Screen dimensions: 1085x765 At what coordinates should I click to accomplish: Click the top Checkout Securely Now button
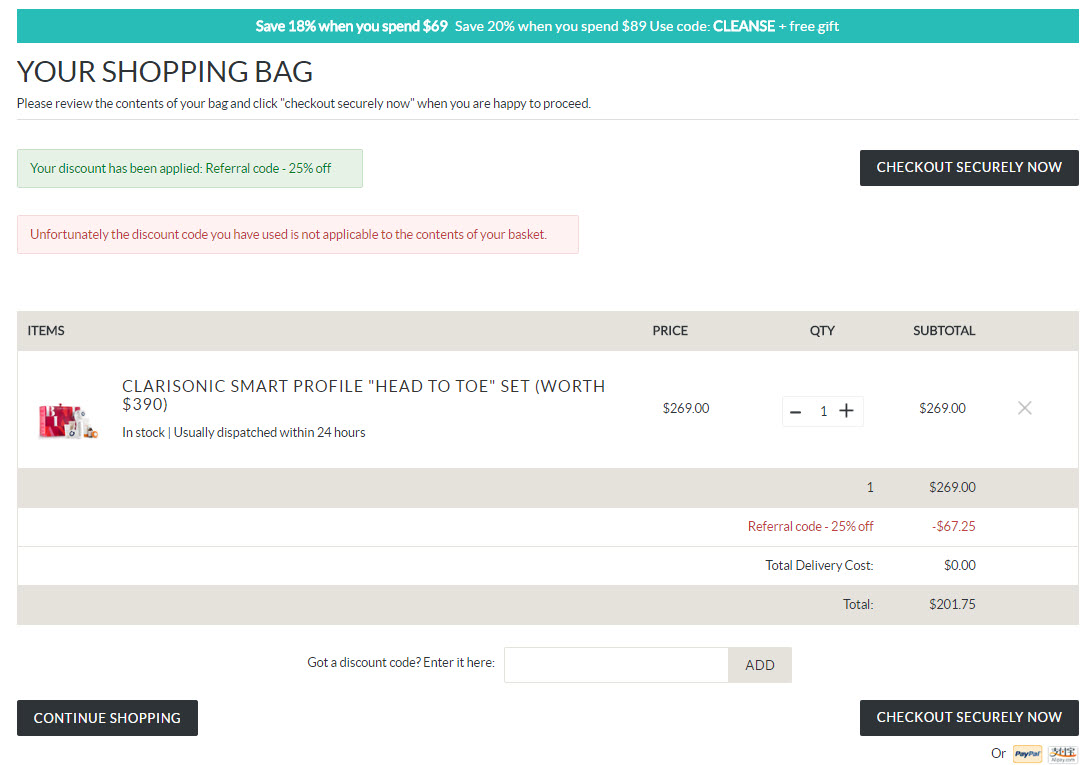coord(969,167)
